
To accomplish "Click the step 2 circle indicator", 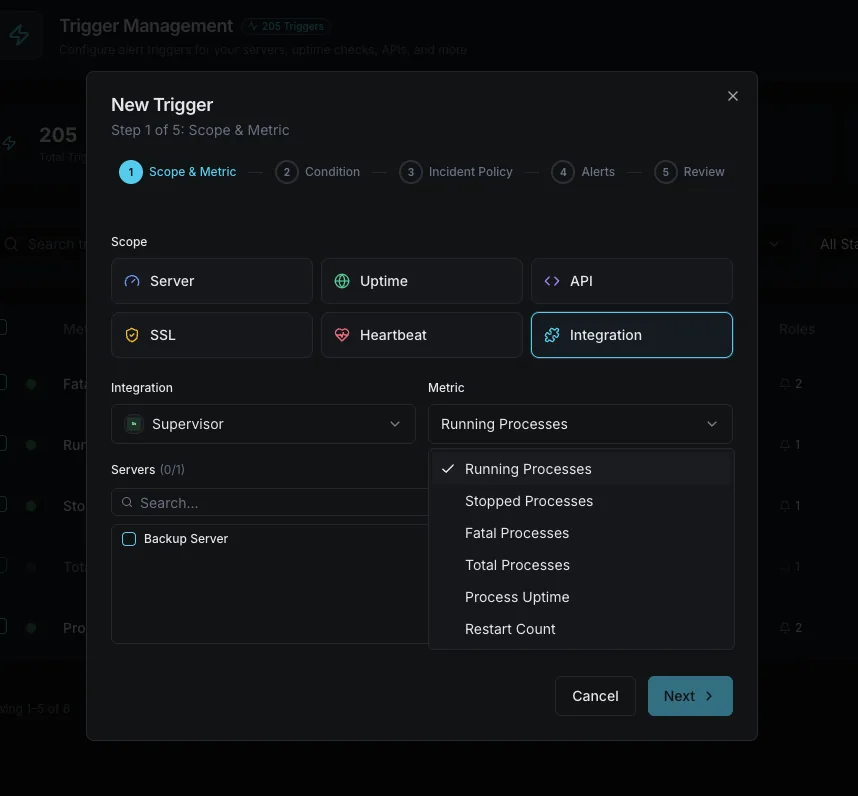I will pyautogui.click(x=287, y=172).
